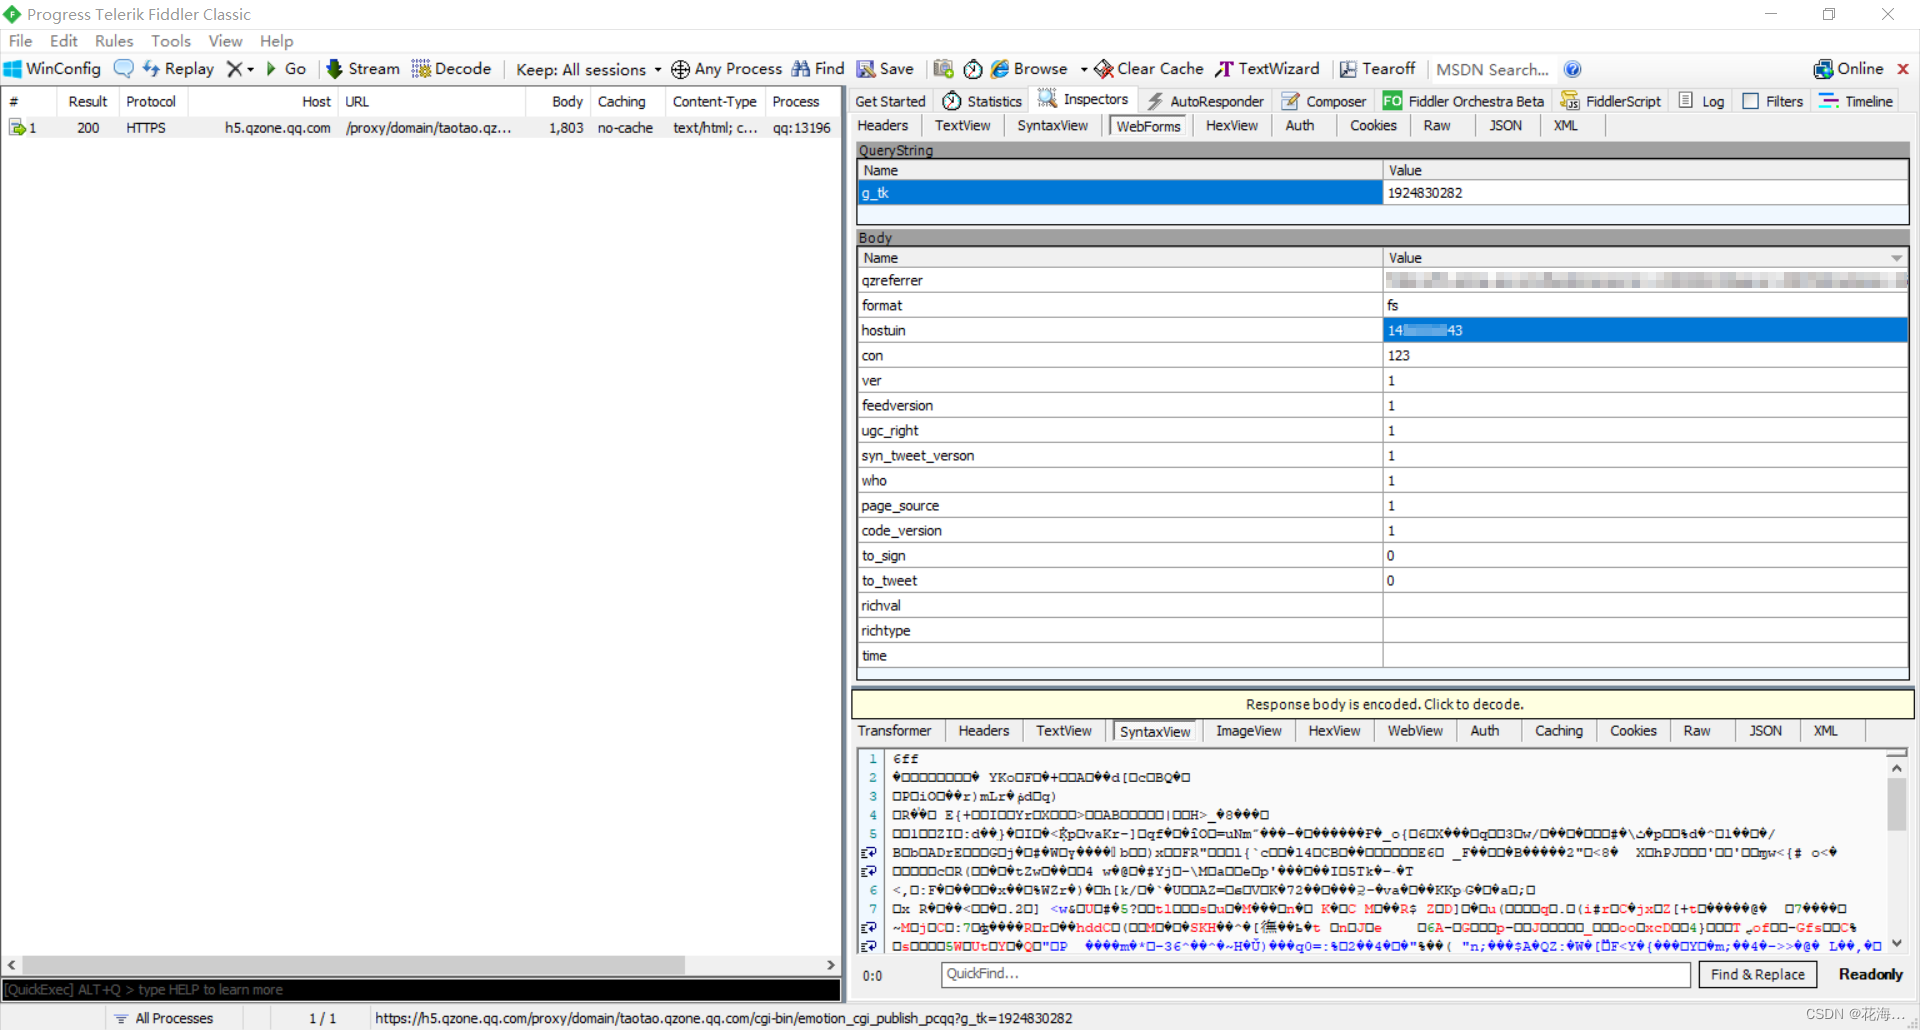The width and height of the screenshot is (1920, 1030).
Task: Open the Rules menu
Action: click(114, 41)
